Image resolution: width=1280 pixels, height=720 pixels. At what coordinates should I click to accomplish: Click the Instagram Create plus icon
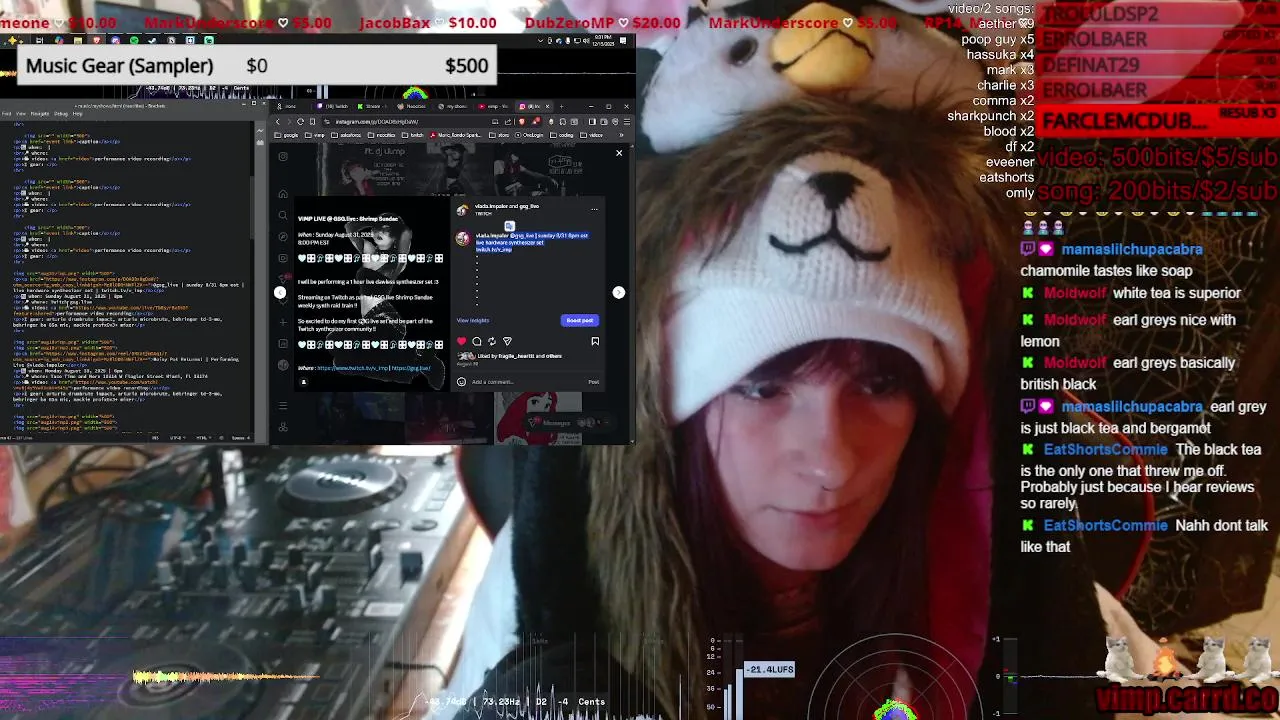point(283,322)
